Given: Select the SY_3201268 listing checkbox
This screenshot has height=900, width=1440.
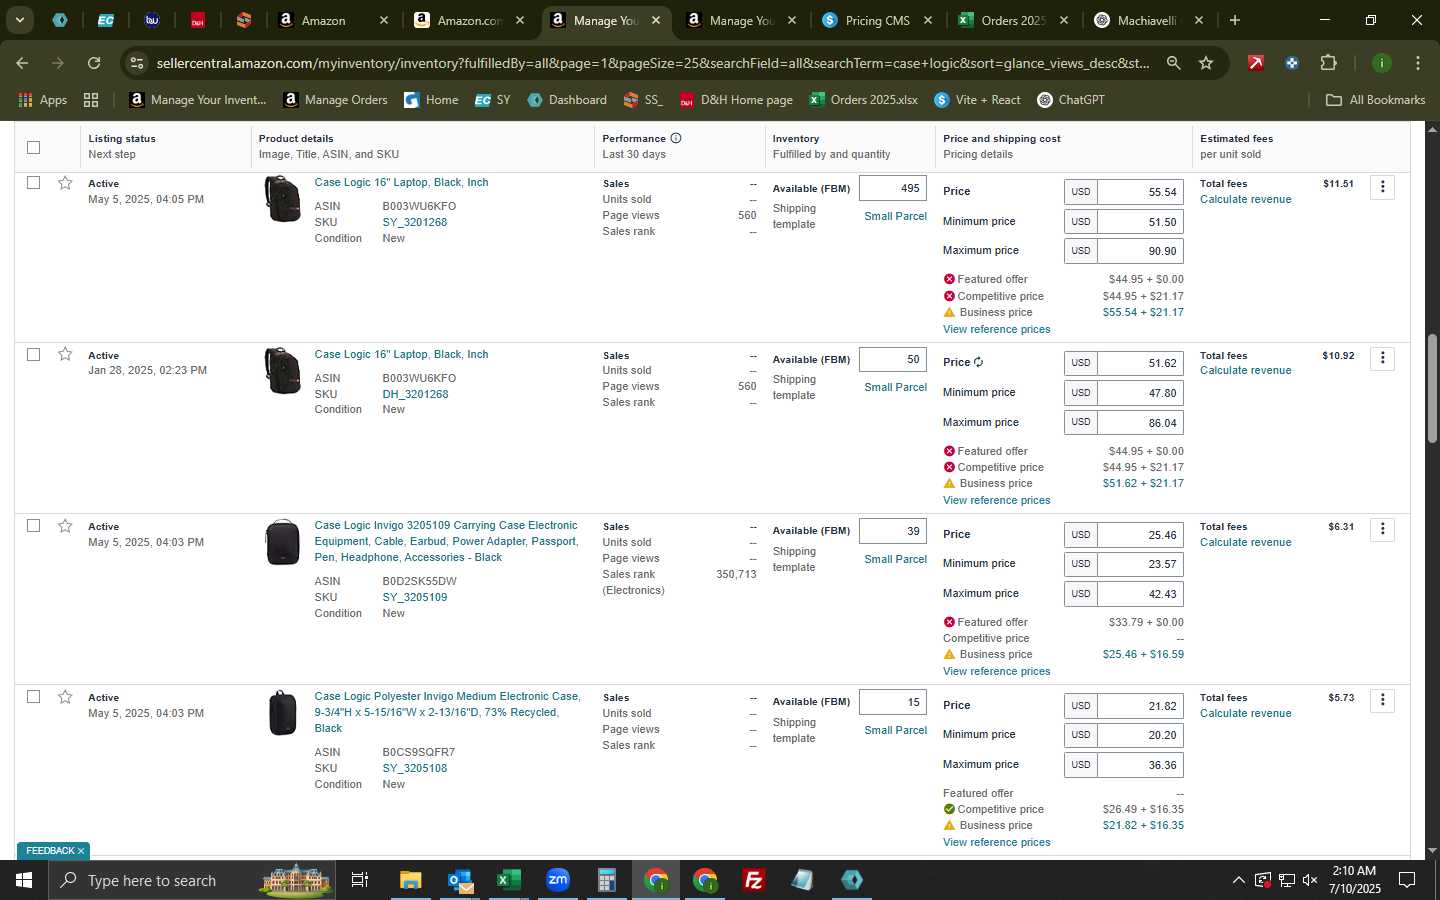Looking at the screenshot, I should (33, 183).
